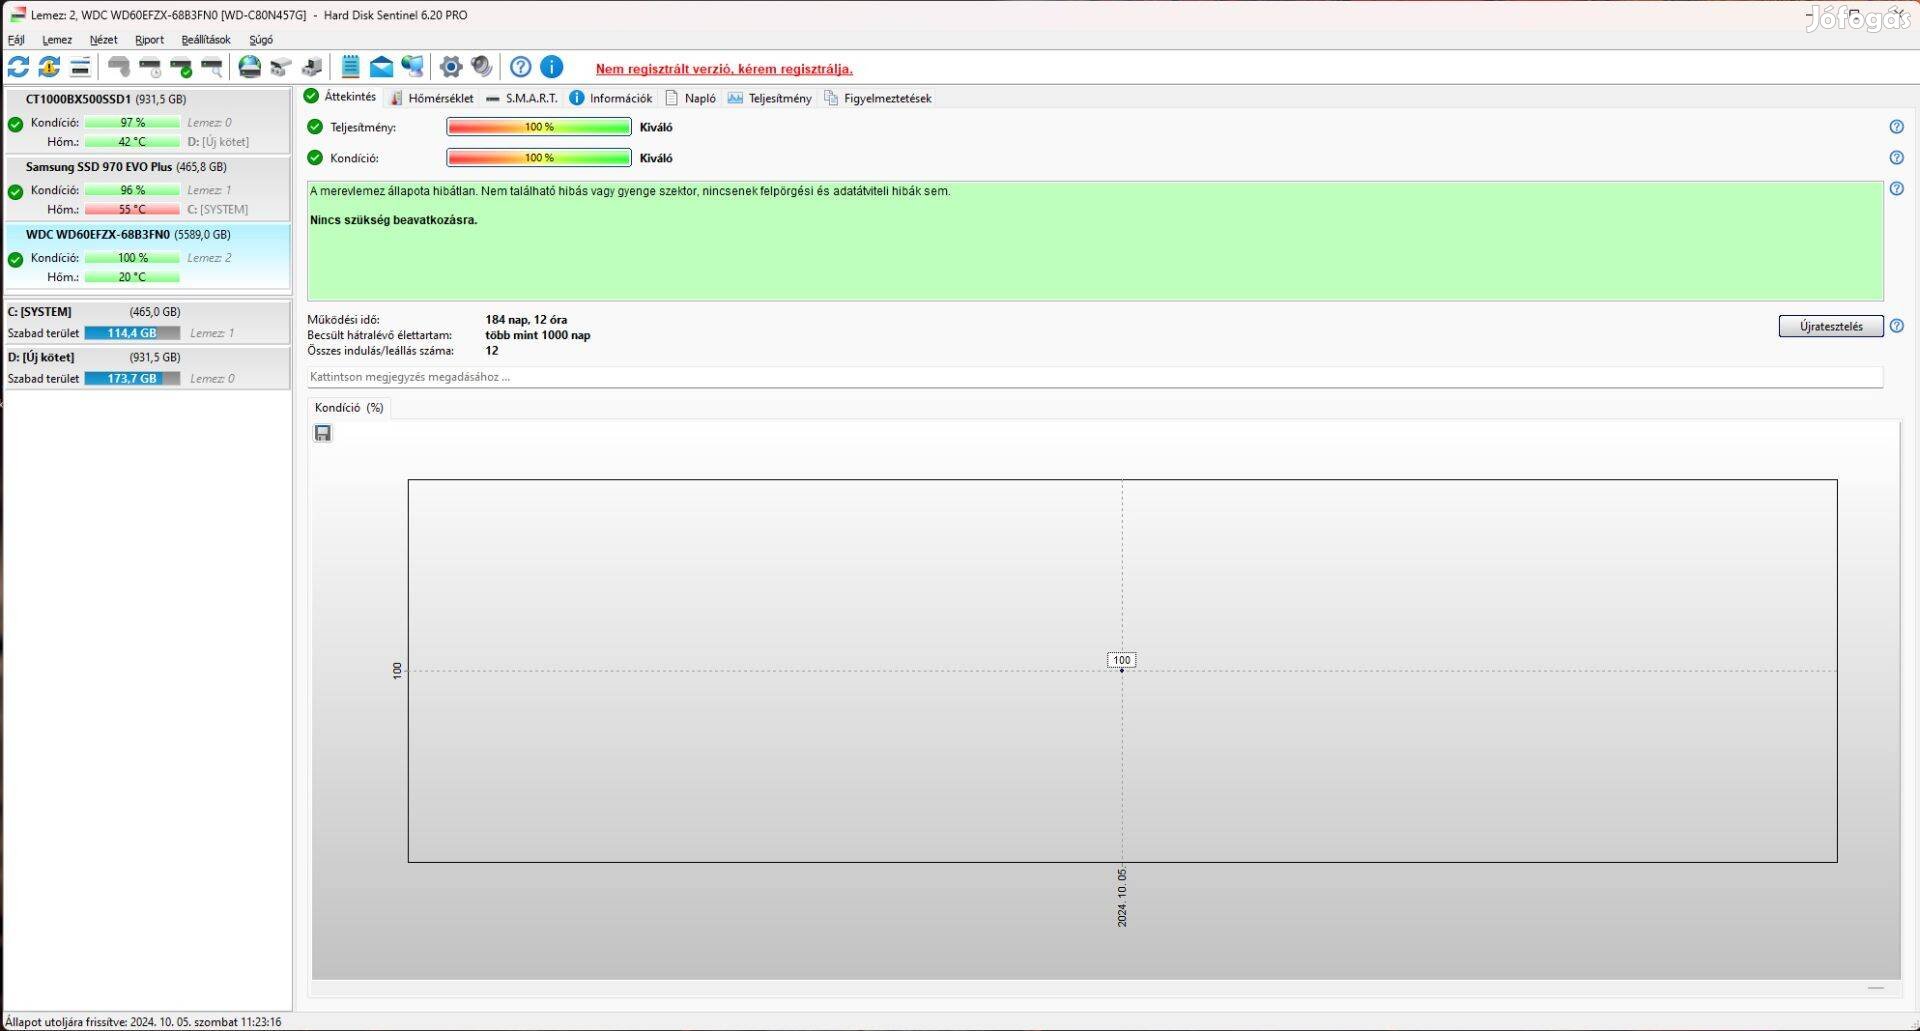Click the speaker sound icon
This screenshot has width=1920, height=1031.
tap(482, 67)
